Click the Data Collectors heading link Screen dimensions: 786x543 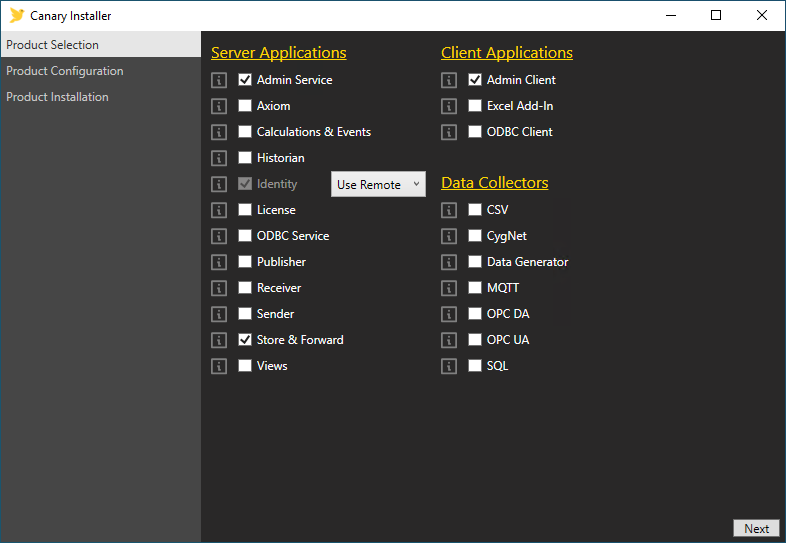pos(494,183)
